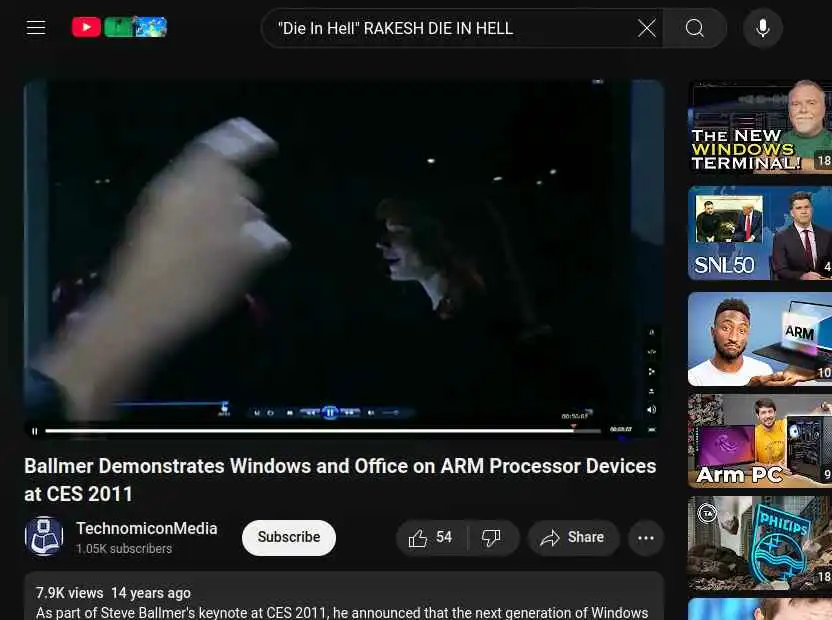
Task: Start voice search with microphone
Action: point(762,28)
